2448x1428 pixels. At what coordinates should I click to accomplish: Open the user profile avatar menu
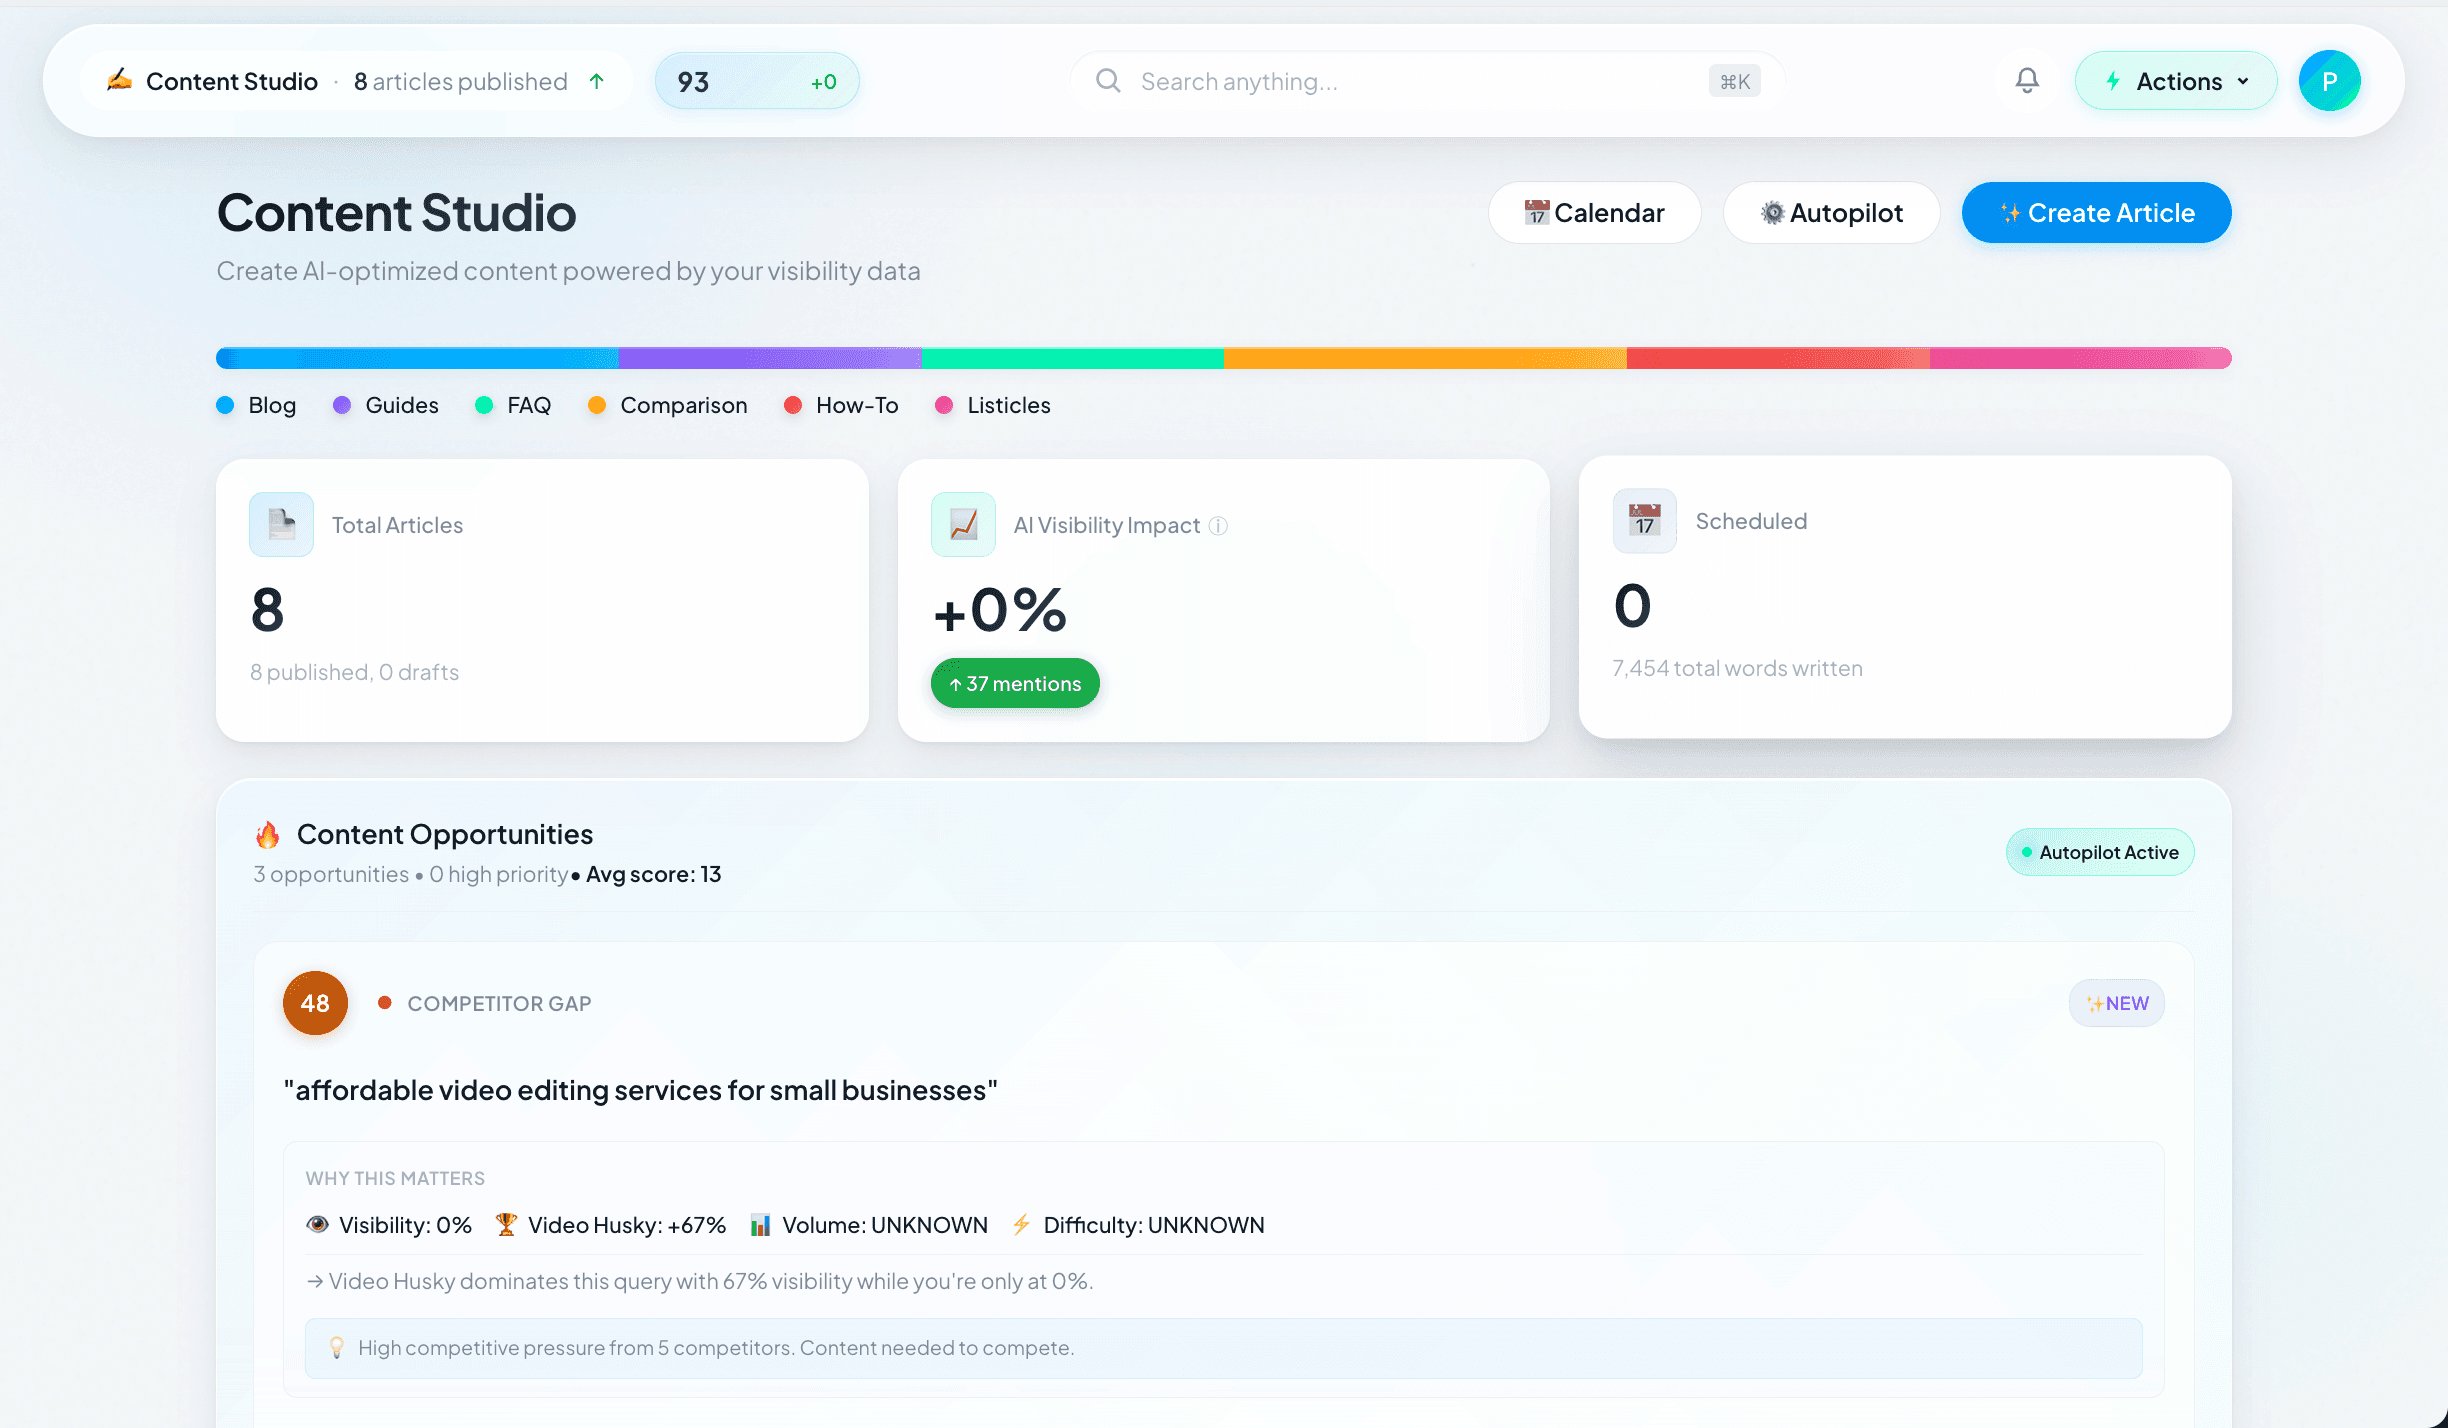2329,81
